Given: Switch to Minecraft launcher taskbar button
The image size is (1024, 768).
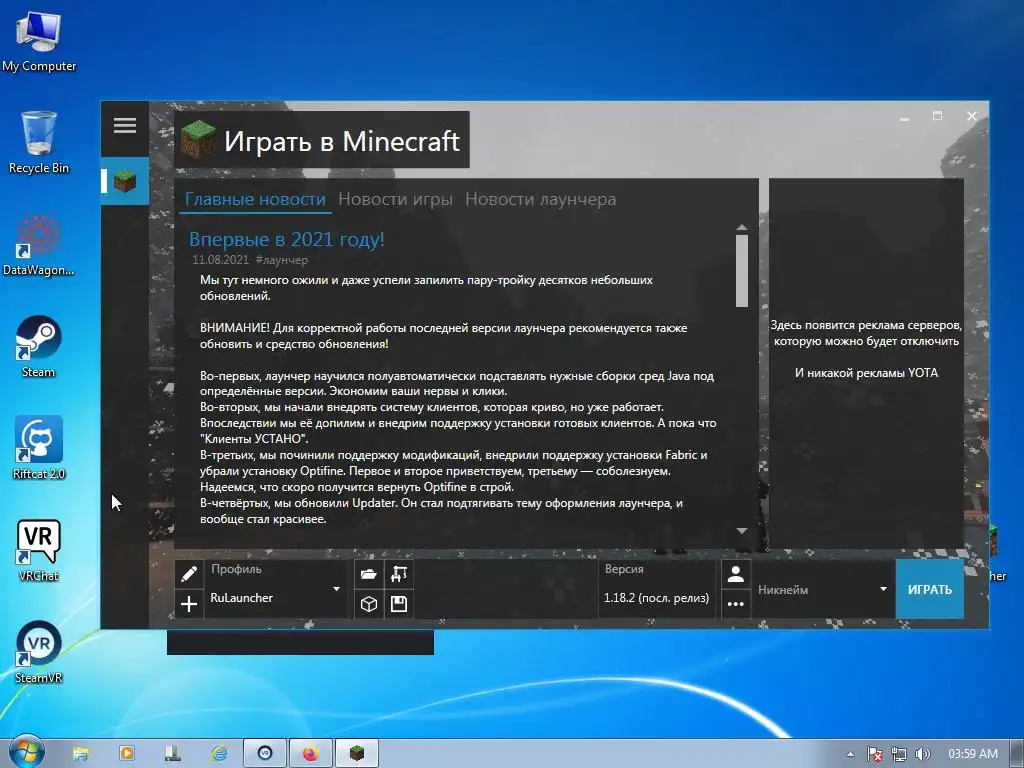Looking at the screenshot, I should click(357, 754).
